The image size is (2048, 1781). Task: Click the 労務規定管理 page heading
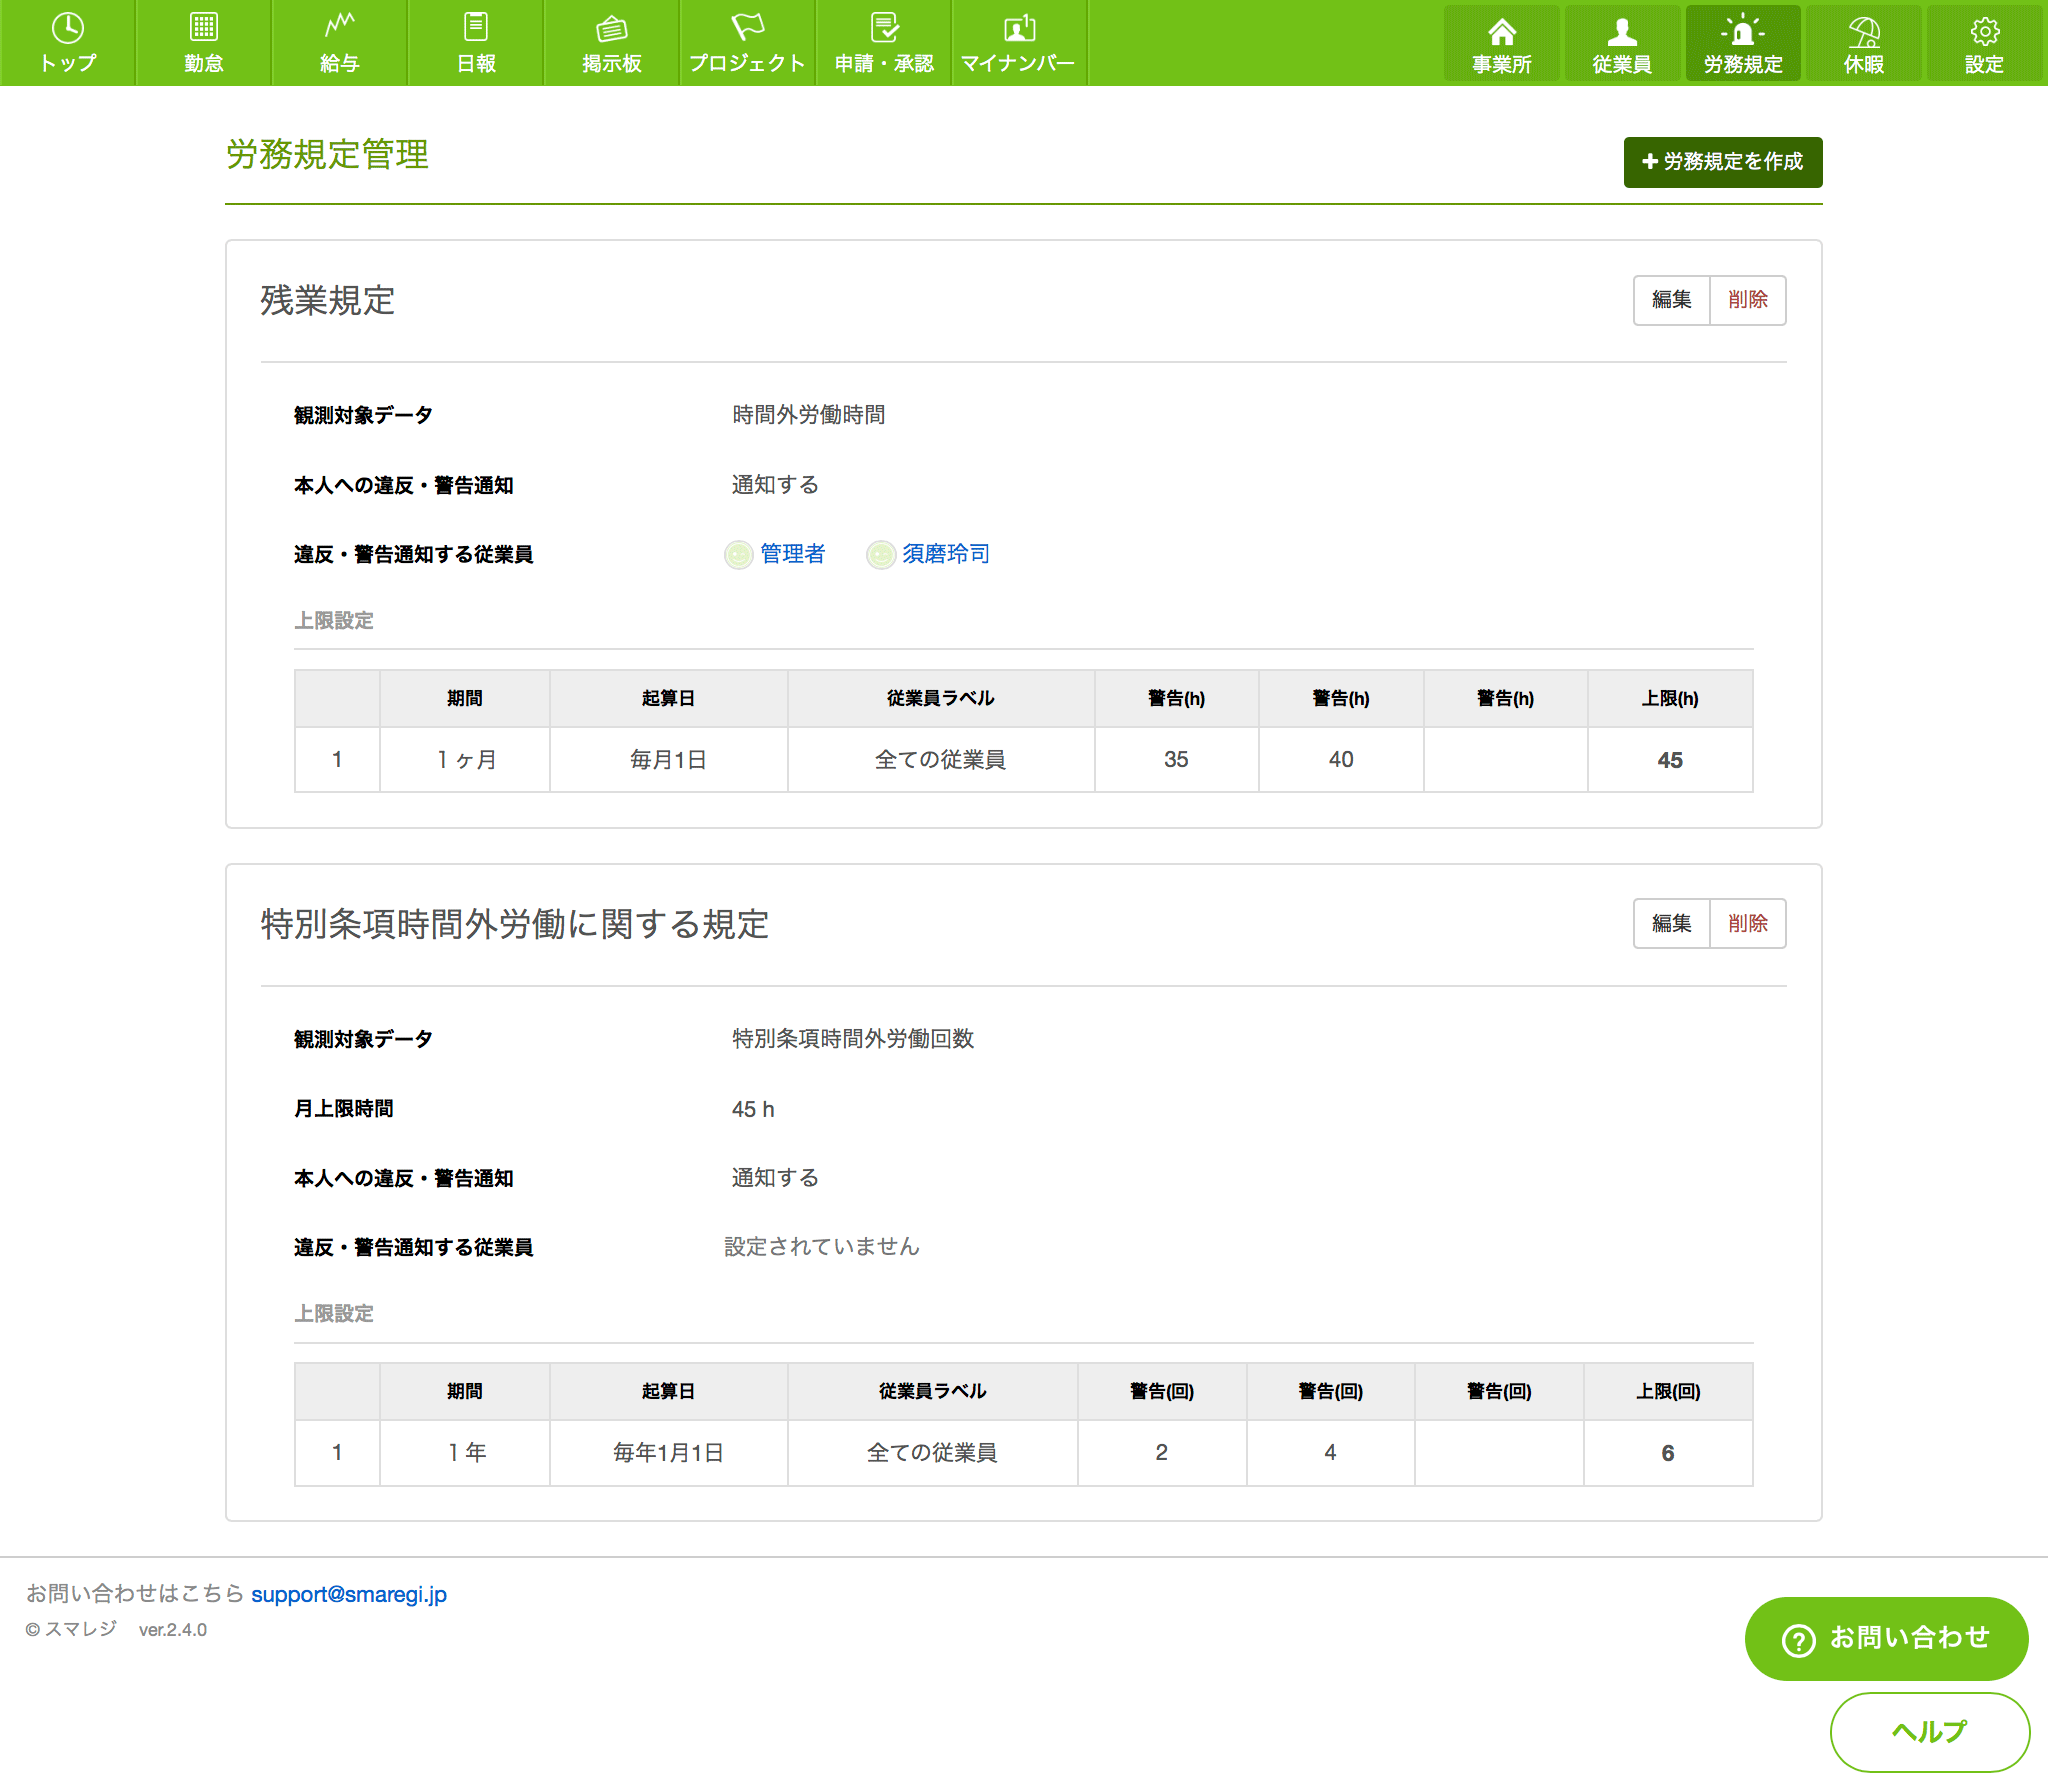point(327,155)
